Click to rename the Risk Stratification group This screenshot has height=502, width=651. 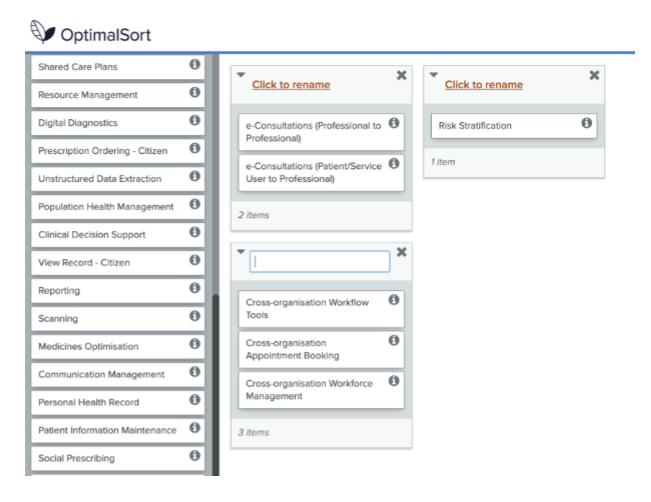click(x=484, y=85)
